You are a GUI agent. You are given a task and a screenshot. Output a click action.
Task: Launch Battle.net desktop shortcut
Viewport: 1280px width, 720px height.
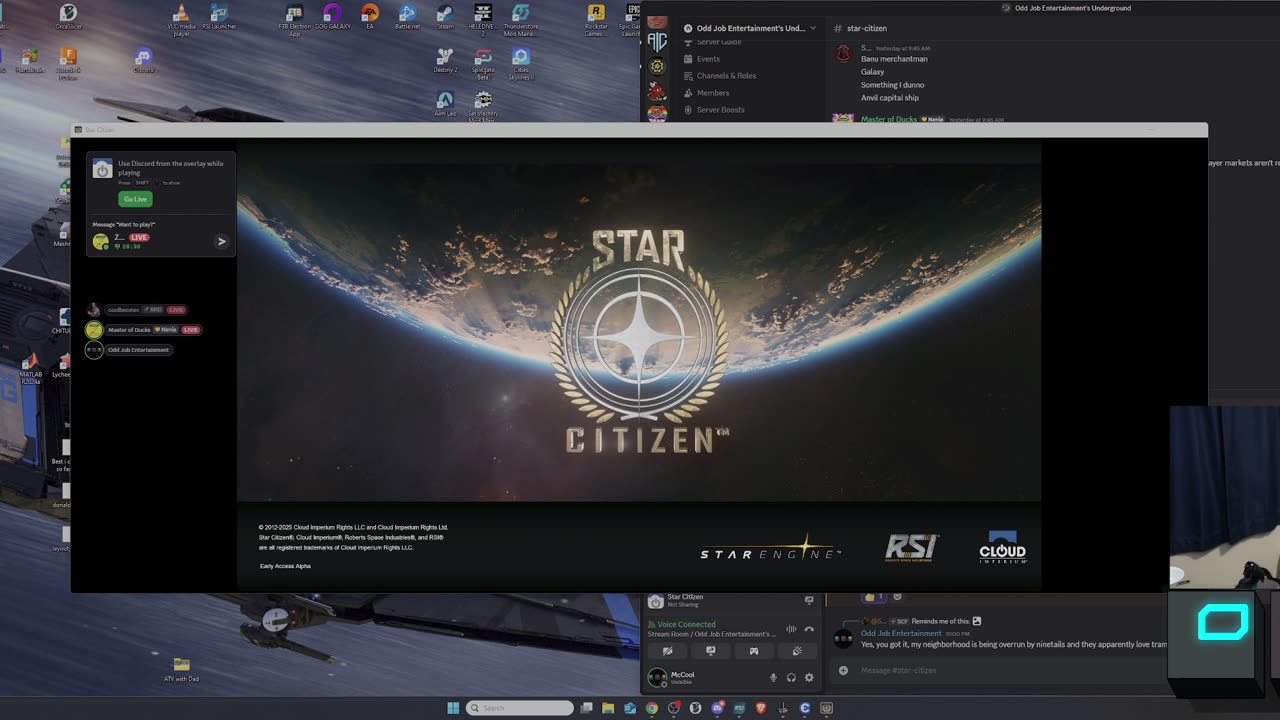click(x=407, y=16)
